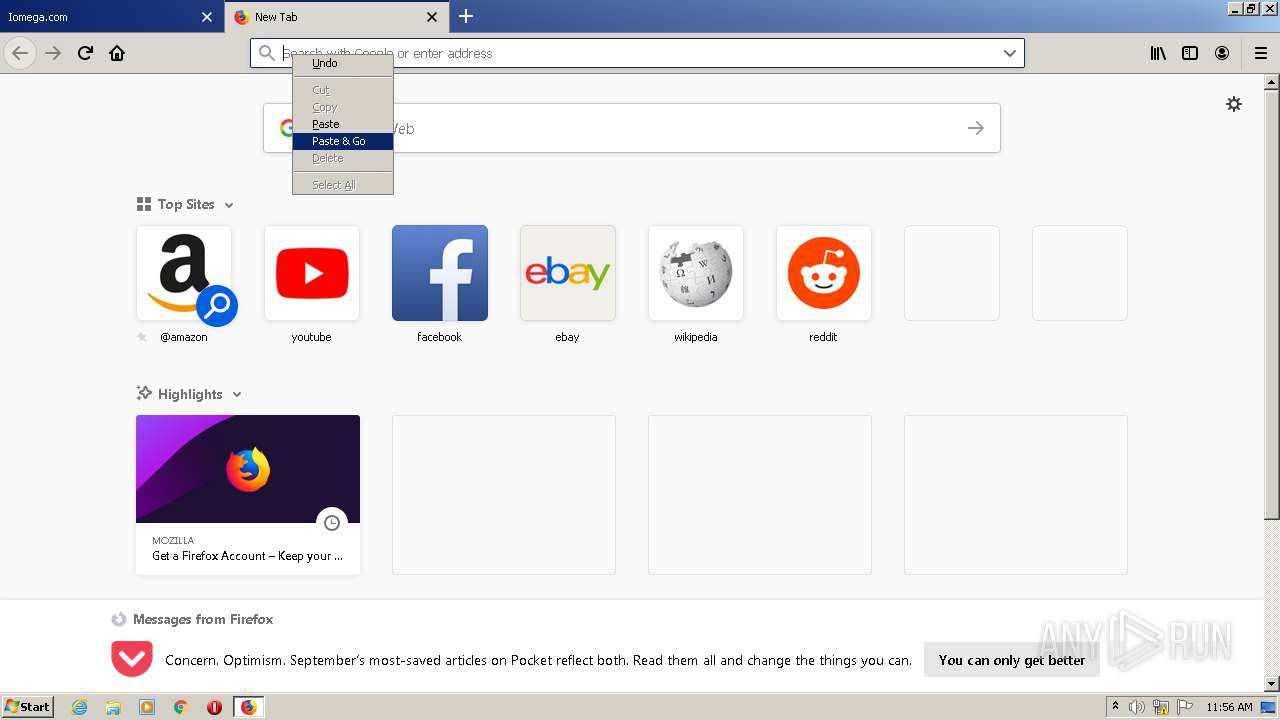
Task: Click Select All in context menu
Action: click(x=343, y=185)
